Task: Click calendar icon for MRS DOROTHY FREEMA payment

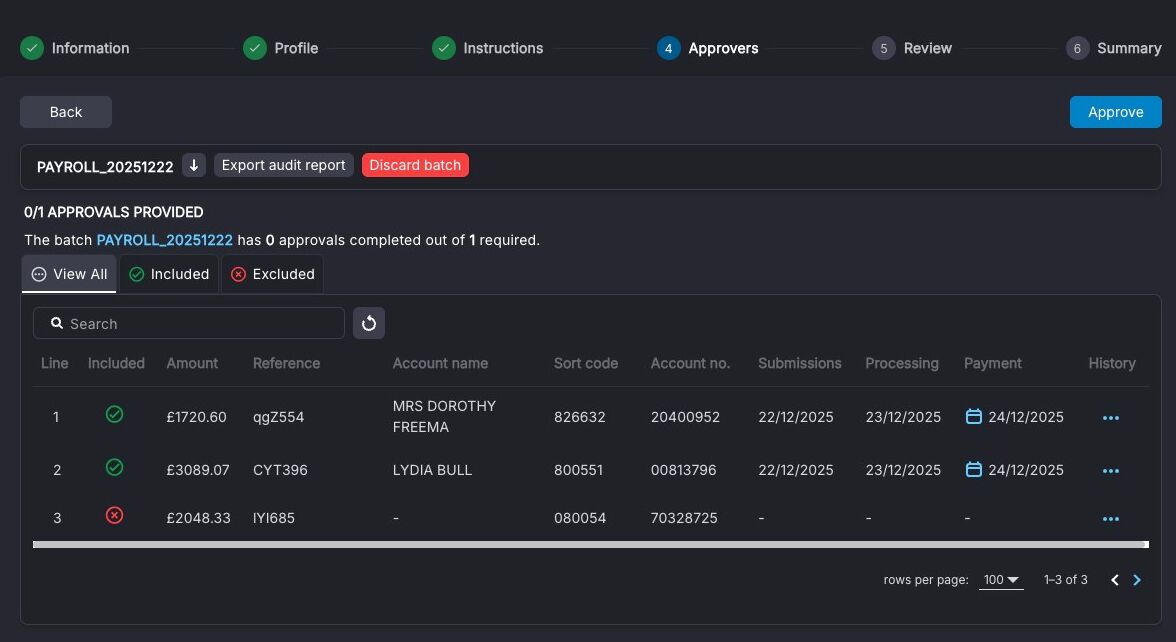Action: point(974,416)
